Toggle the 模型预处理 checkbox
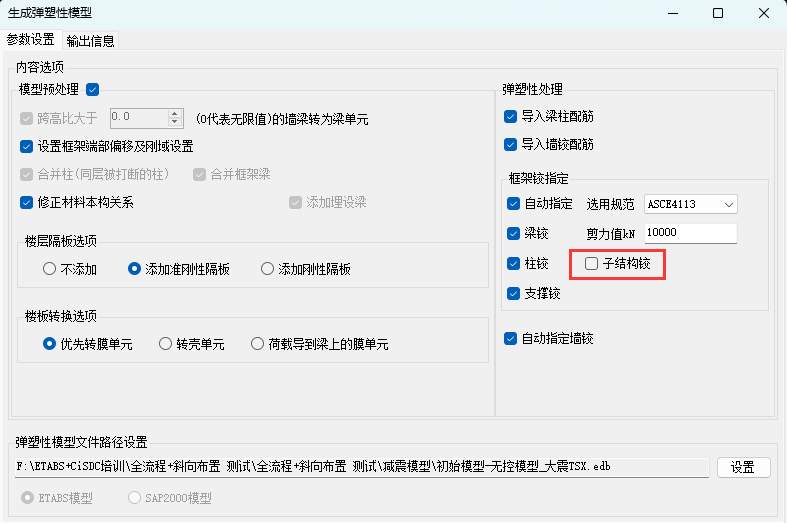Image resolution: width=787 pixels, height=523 pixels. click(x=93, y=90)
